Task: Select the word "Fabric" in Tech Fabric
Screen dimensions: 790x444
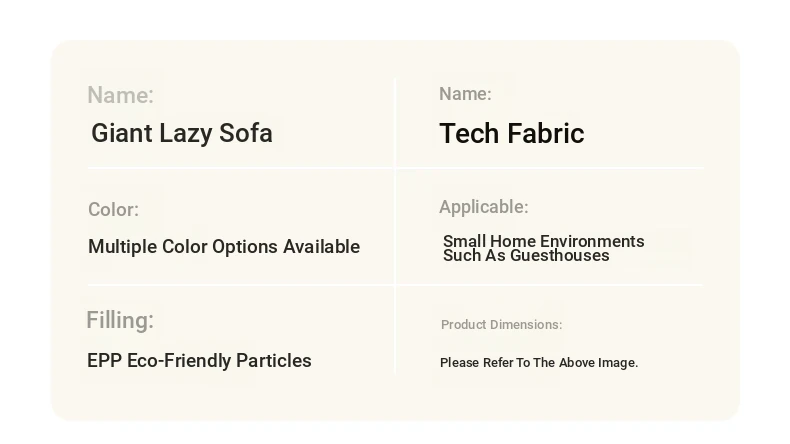Action: [x=546, y=134]
